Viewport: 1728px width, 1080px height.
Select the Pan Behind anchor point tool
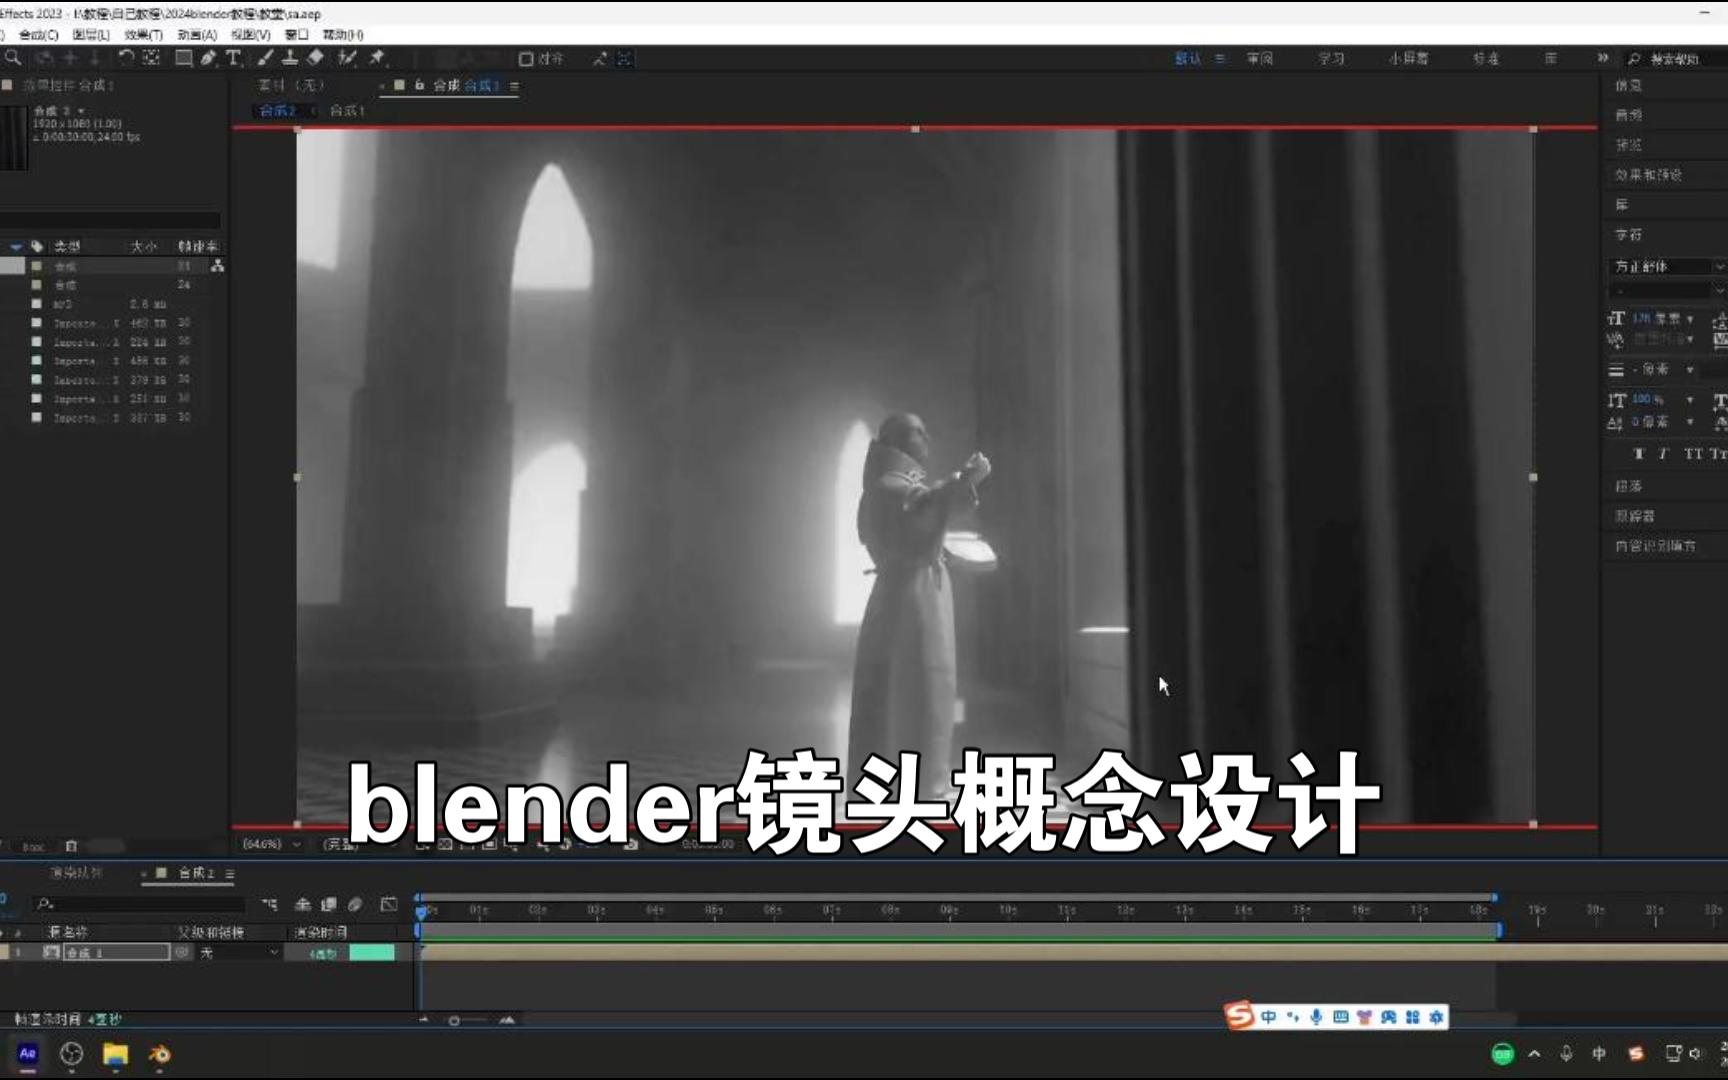click(151, 58)
